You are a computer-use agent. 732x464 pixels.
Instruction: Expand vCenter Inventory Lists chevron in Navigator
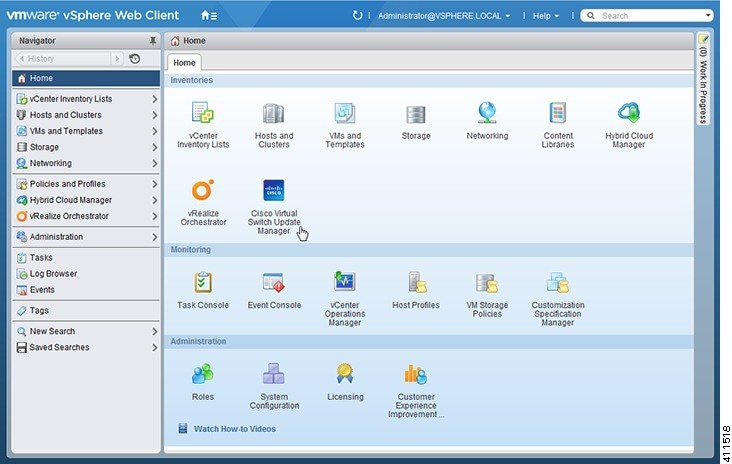tap(155, 99)
